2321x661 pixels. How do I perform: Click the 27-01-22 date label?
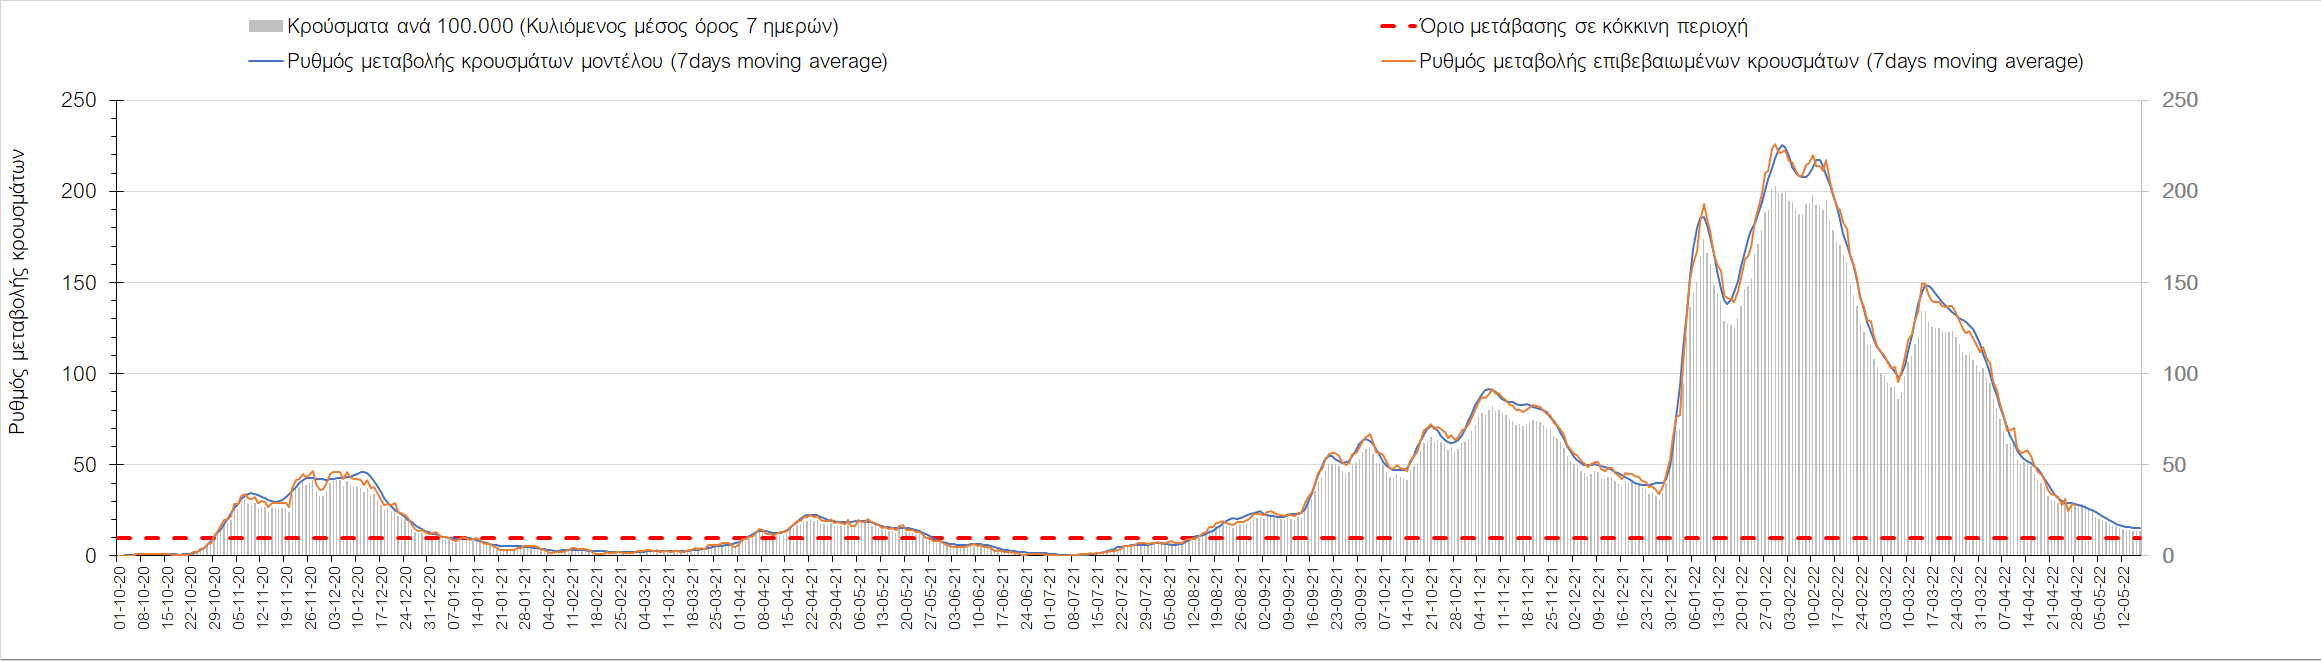click(1766, 598)
